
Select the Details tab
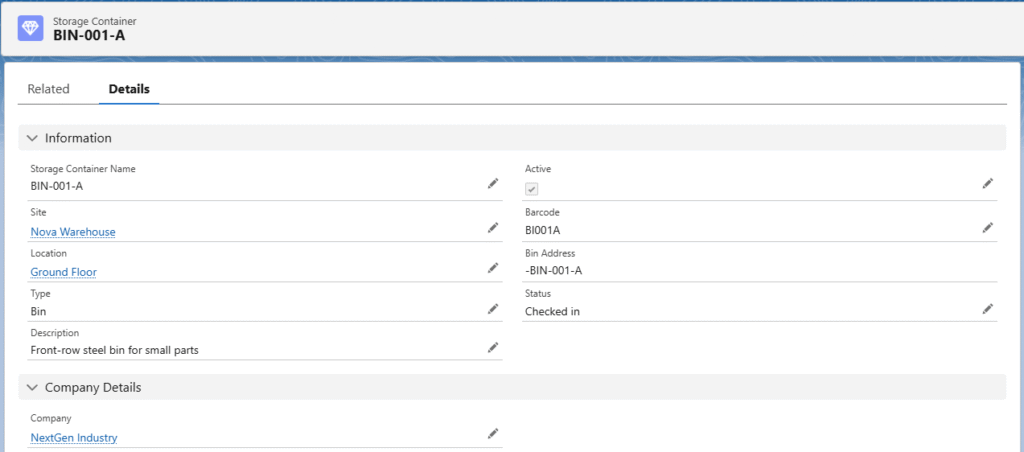[129, 89]
